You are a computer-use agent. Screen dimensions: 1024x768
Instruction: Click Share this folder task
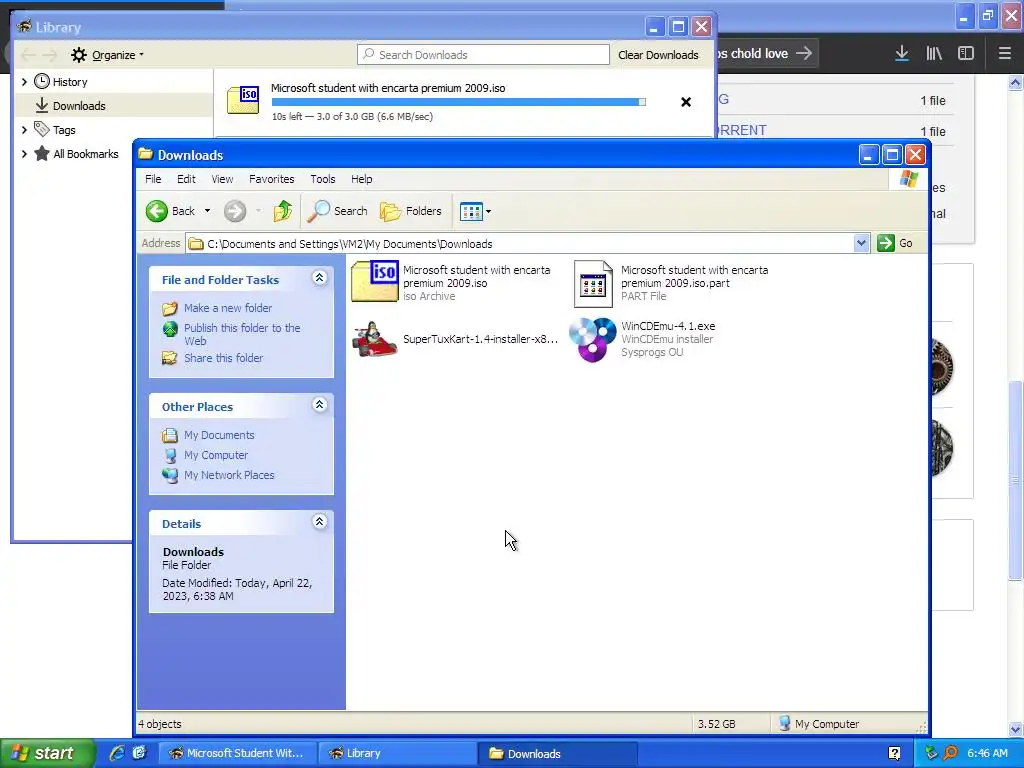(x=223, y=358)
